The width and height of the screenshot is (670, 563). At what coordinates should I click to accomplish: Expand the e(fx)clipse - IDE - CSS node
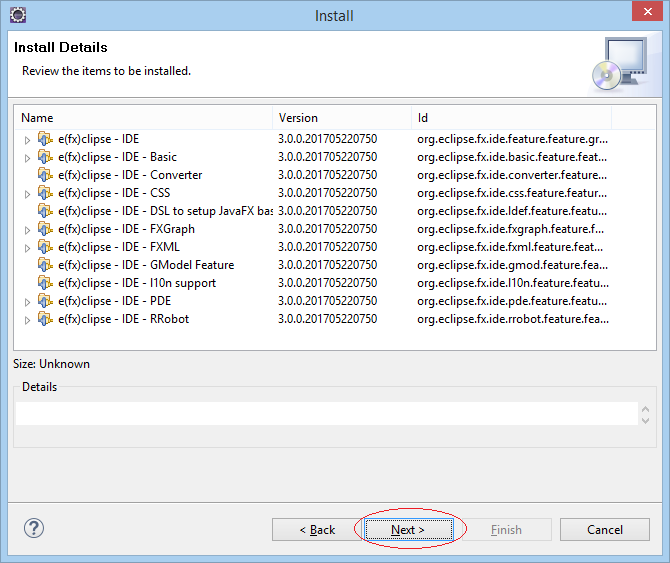[x=27, y=194]
